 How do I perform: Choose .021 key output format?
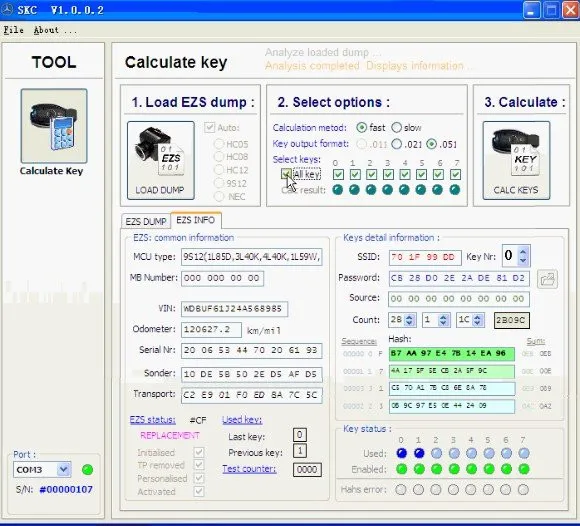(397, 144)
